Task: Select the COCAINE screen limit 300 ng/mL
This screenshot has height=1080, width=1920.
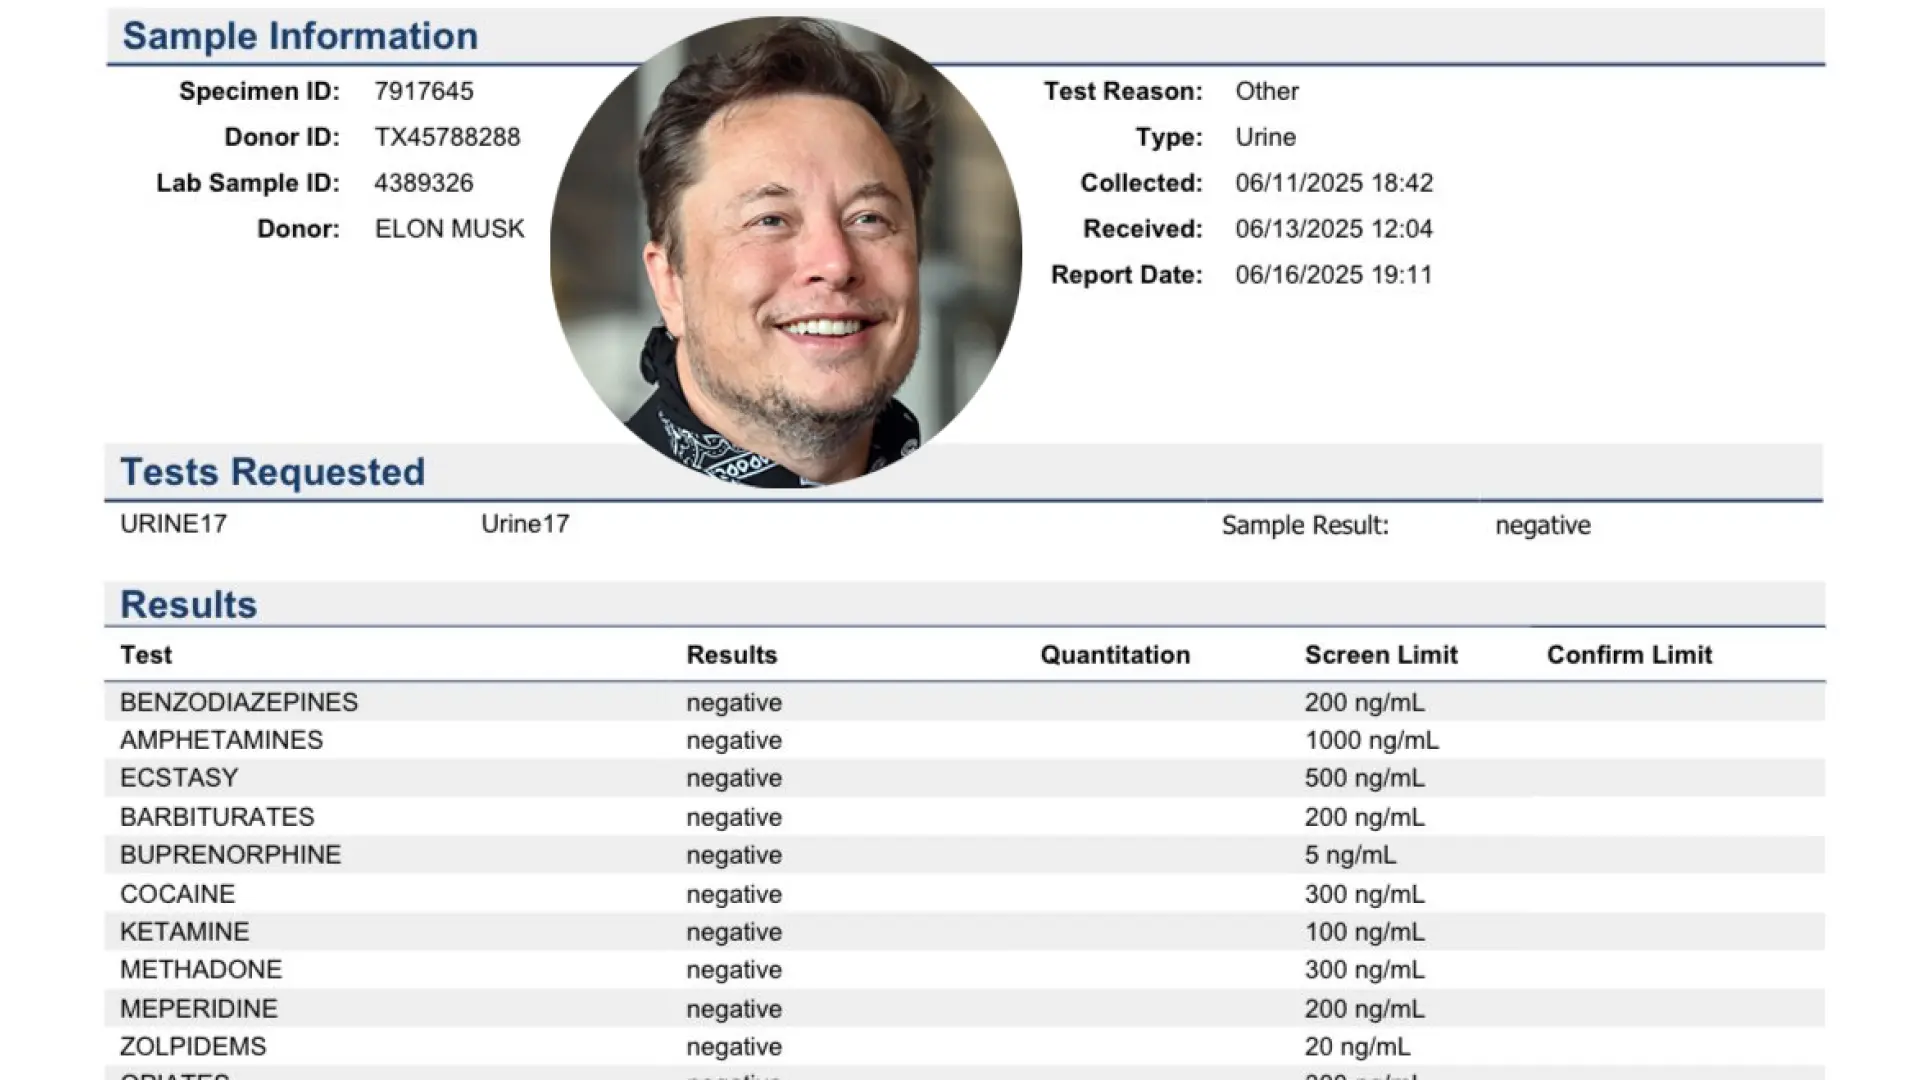Action: coord(1362,893)
